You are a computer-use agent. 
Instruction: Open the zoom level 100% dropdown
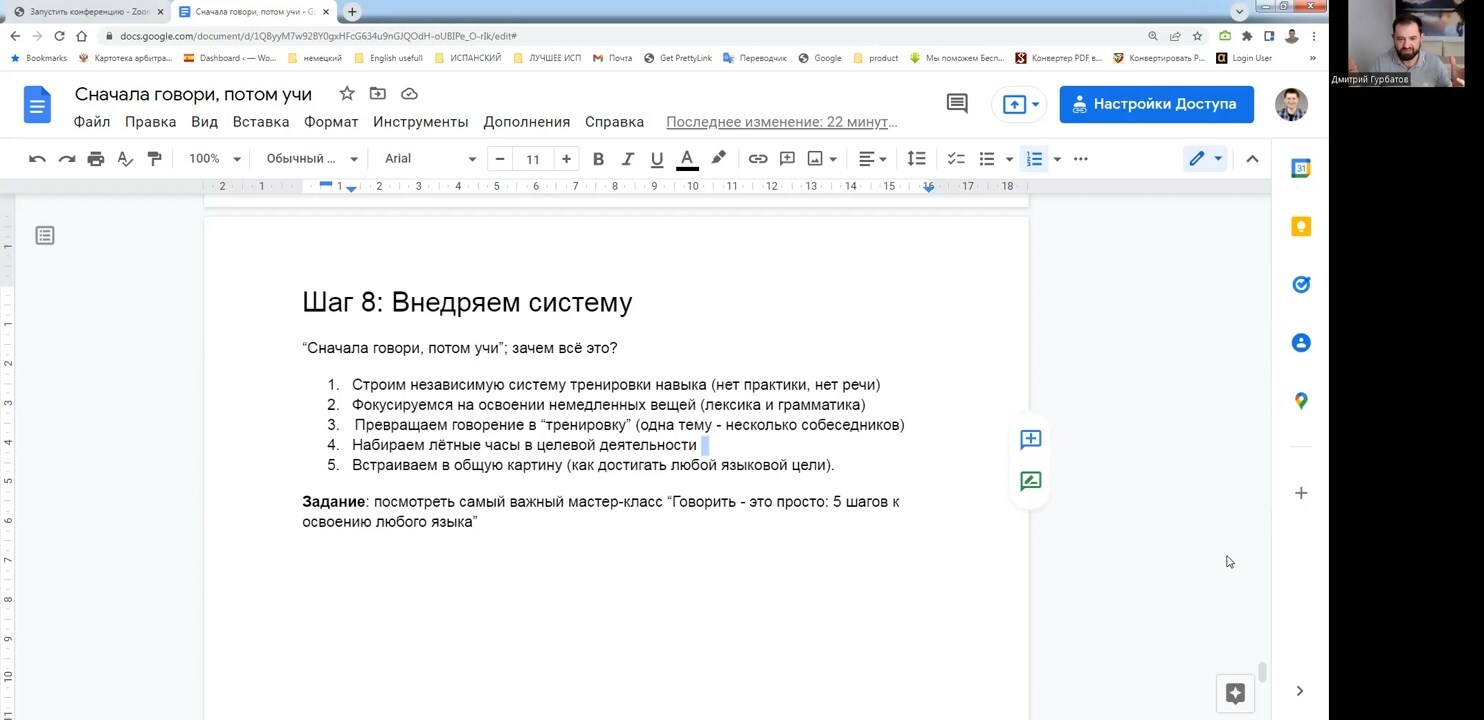(x=215, y=159)
